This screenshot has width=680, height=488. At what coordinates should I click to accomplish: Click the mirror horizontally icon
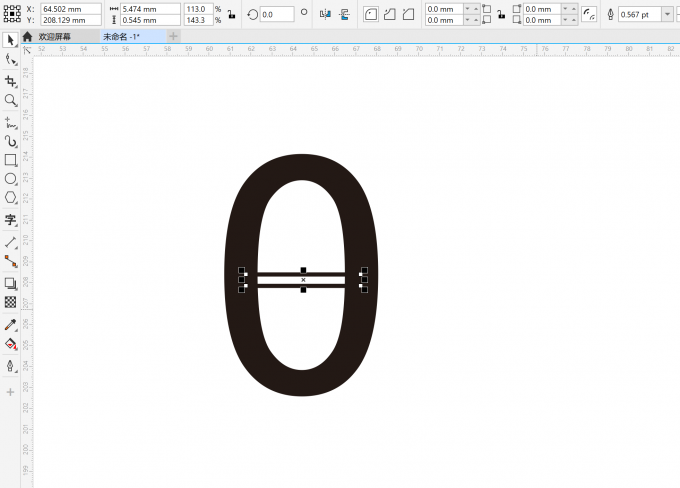pos(325,14)
